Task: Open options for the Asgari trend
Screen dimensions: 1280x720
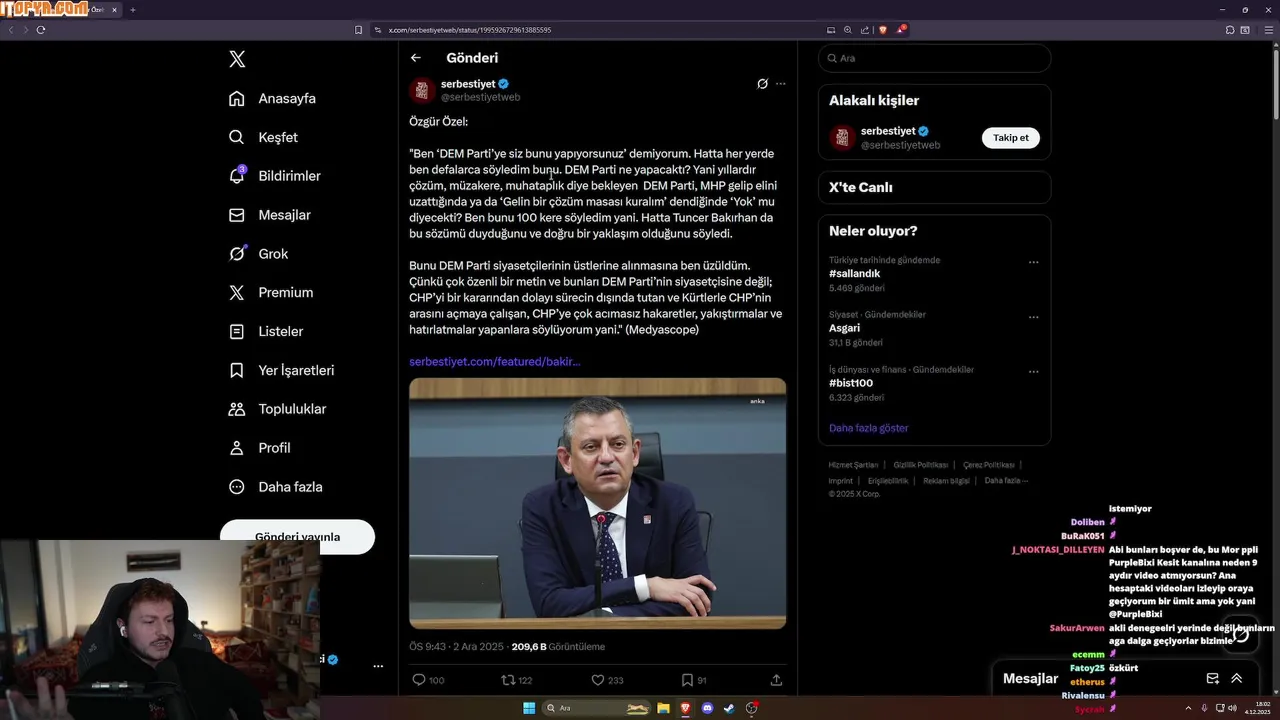Action: (1033, 317)
